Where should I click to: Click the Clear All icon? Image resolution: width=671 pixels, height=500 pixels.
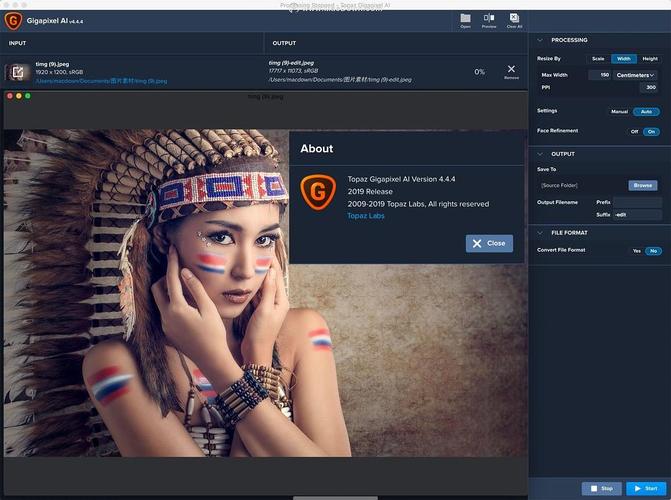[x=514, y=19]
